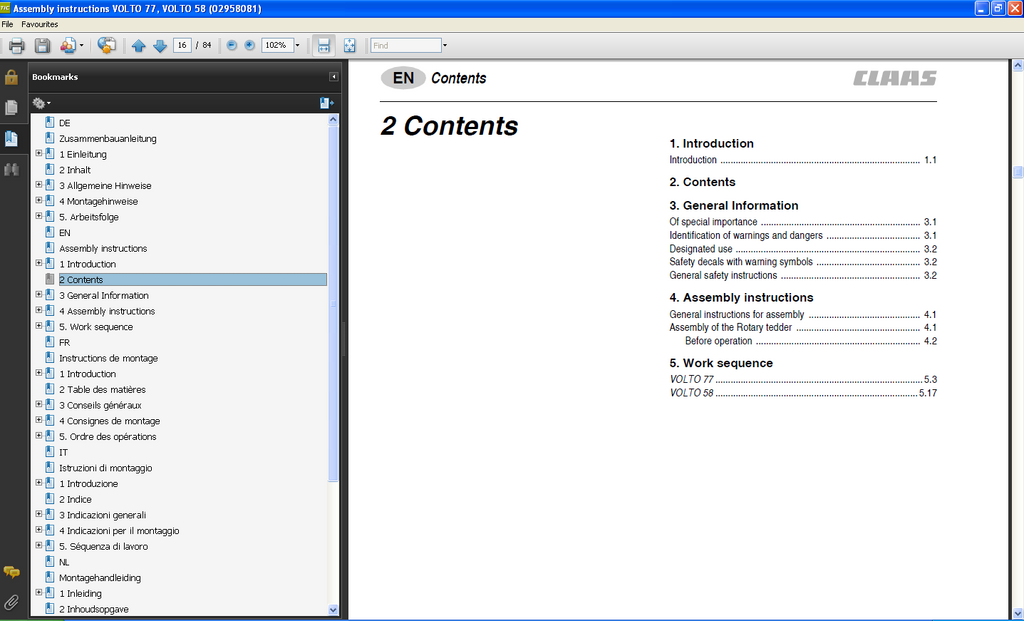Click the Save (floppy disk) icon
This screenshot has width=1024, height=621.
coord(42,46)
